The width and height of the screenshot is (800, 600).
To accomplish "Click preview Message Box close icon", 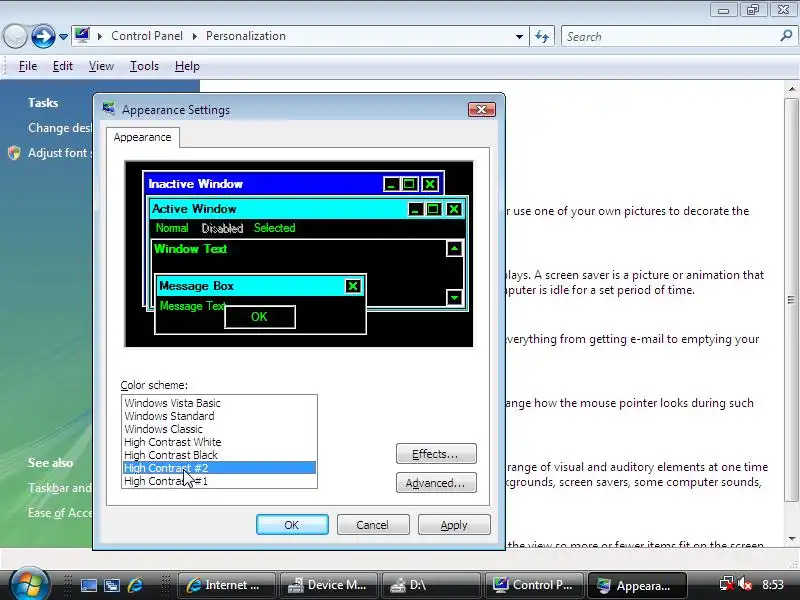I will (x=353, y=286).
